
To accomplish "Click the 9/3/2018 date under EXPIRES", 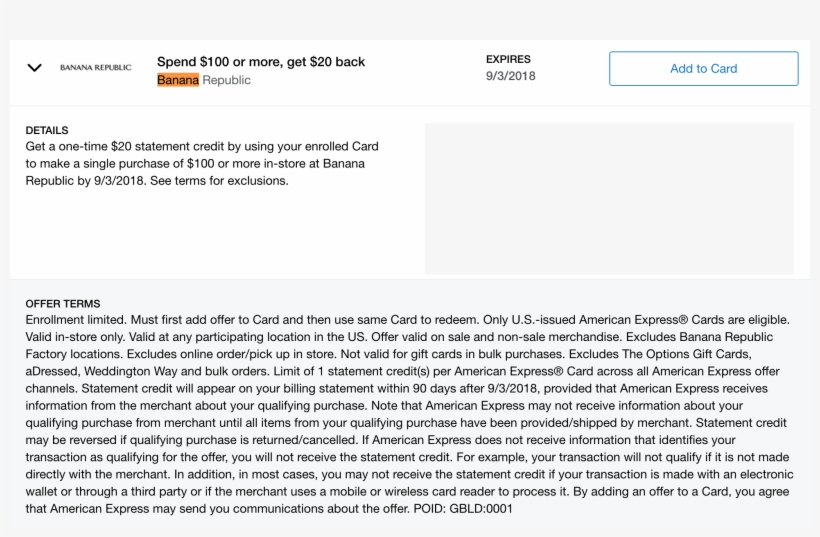I will [511, 76].
